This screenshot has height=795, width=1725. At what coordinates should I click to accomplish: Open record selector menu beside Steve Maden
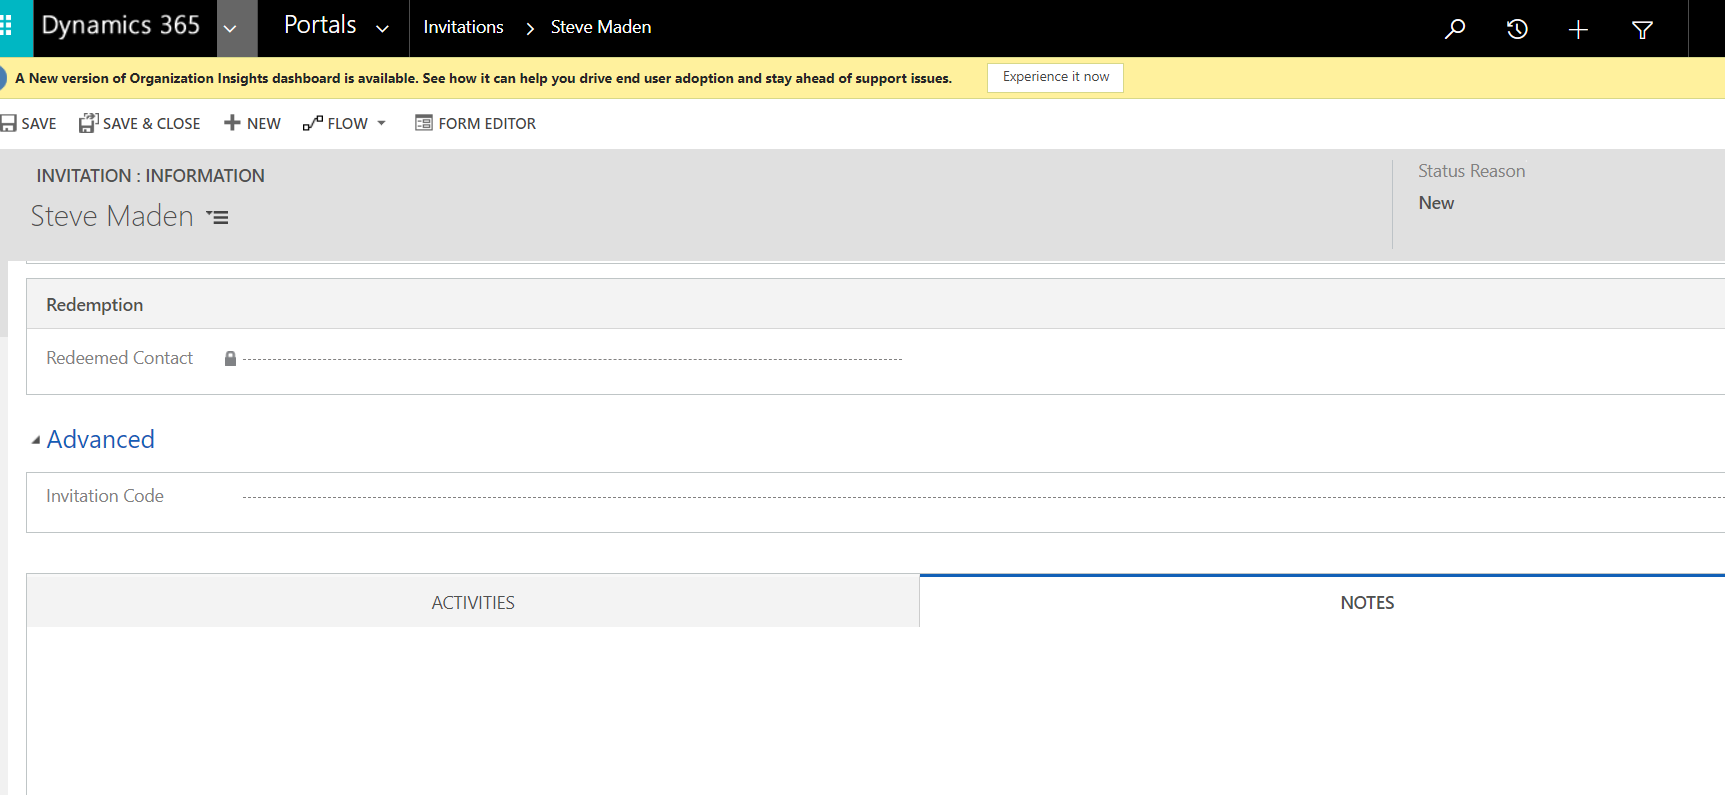click(217, 217)
